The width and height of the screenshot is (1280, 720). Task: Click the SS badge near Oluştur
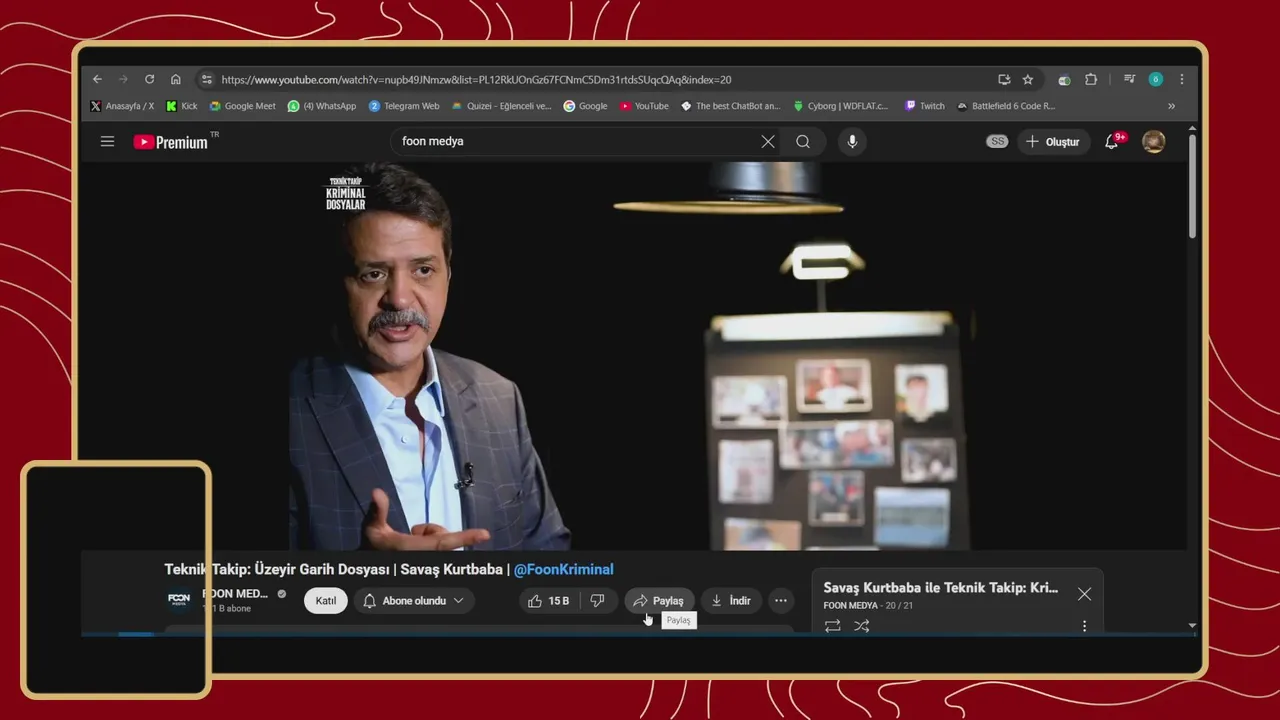997,141
